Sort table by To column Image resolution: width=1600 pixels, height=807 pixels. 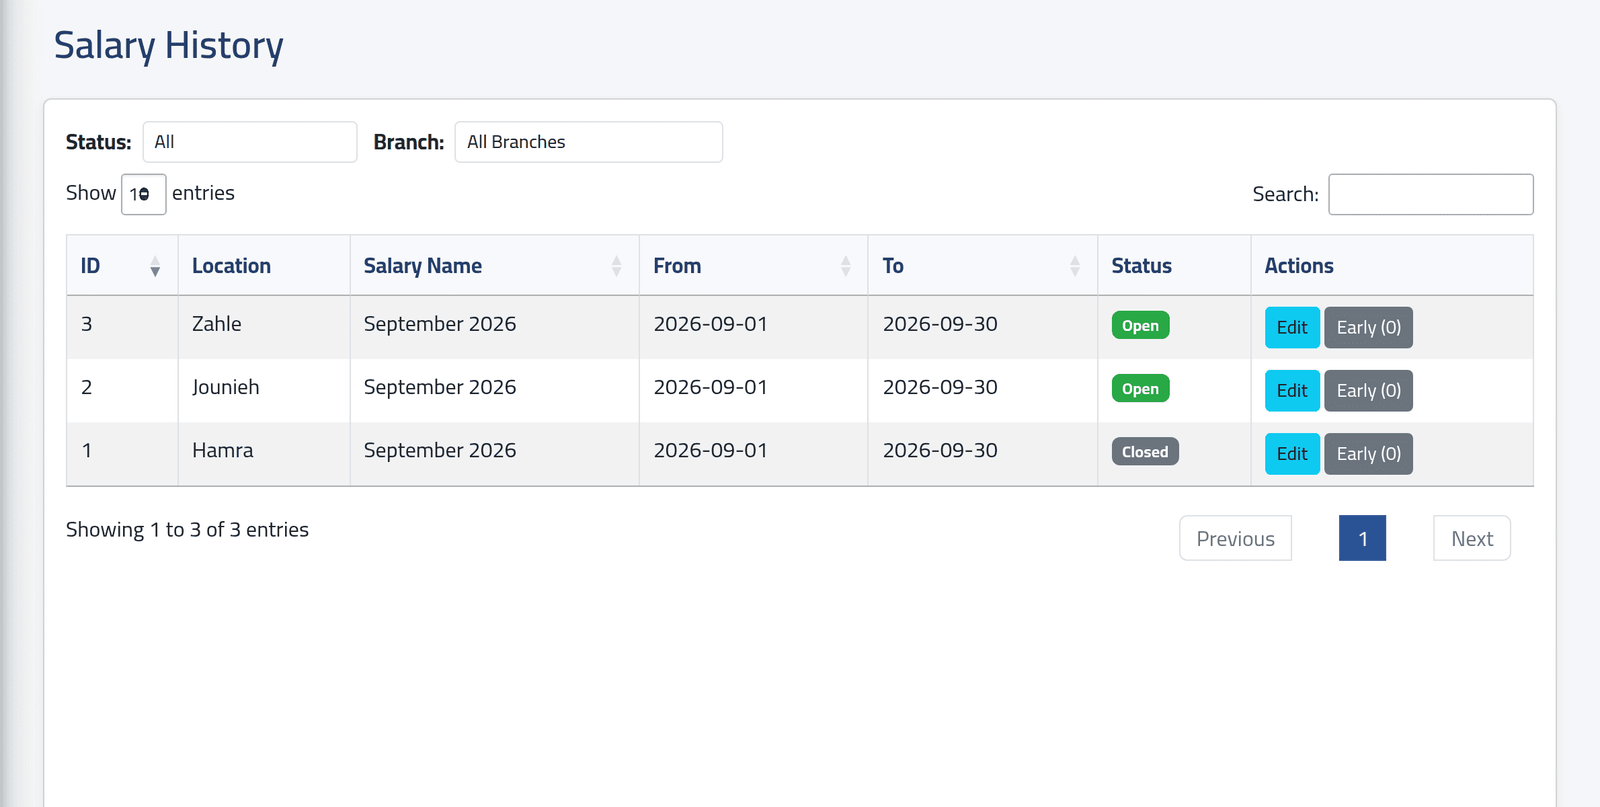coord(982,266)
